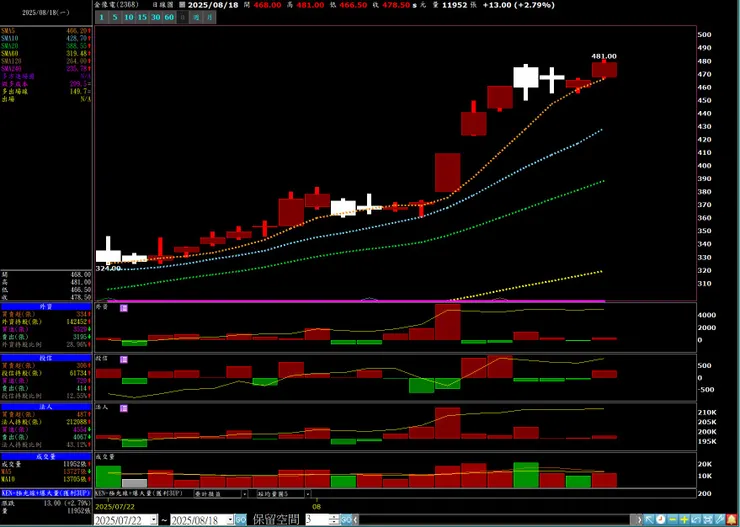This screenshot has height=527, width=740.
Task: Select the 15-minute timeframe button
Action: pos(142,17)
